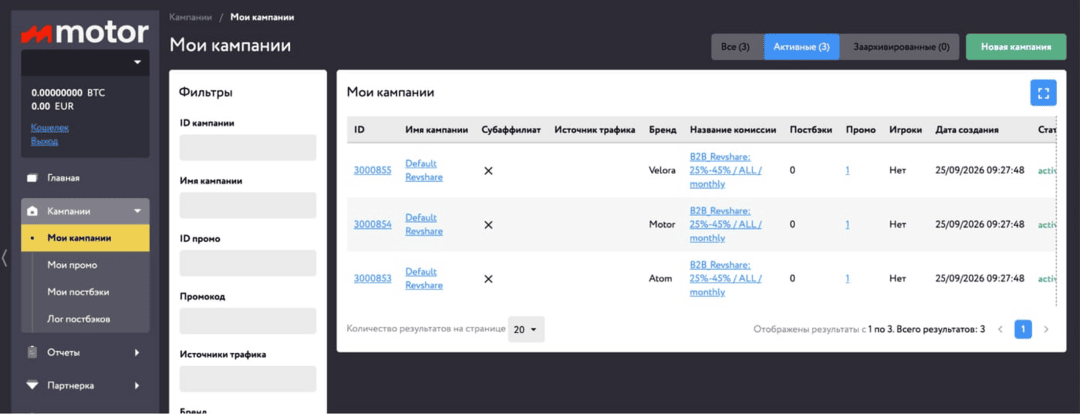Screen dimensions: 1080x414
Task: Open the fullscreen table view icon
Action: [x=1043, y=93]
